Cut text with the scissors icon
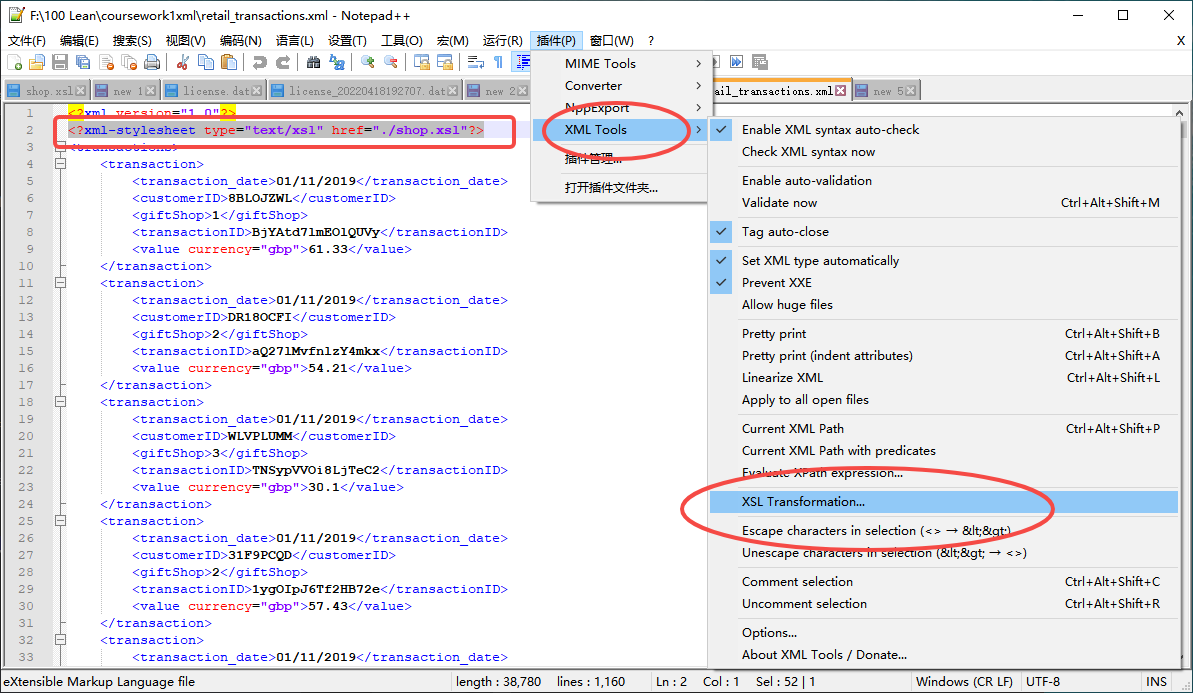Screen dimensions: 1193x693 tap(184, 62)
